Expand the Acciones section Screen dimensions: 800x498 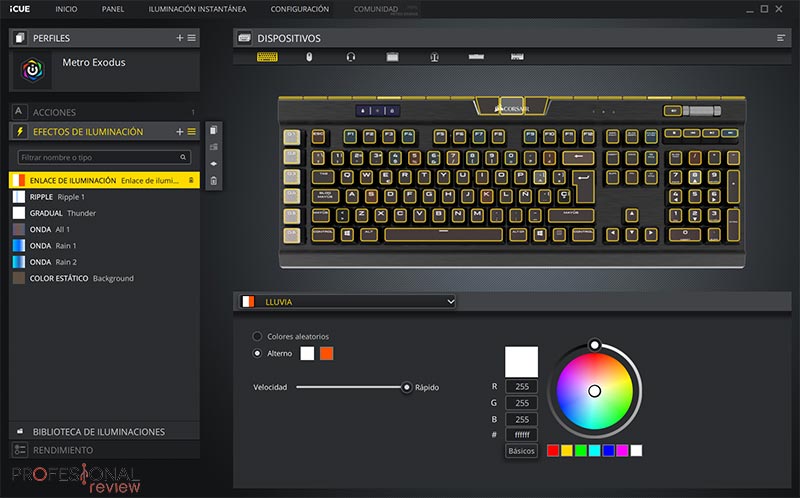[104, 112]
